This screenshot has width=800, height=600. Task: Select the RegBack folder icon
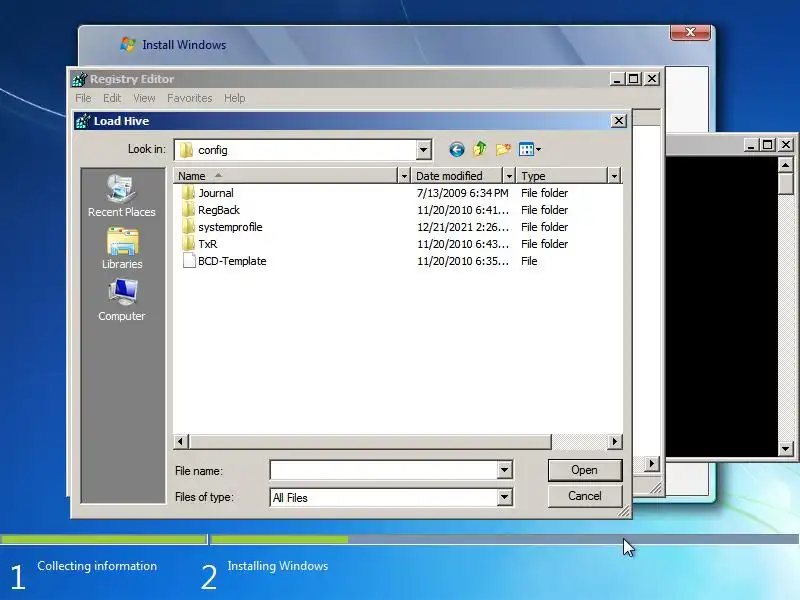(x=188, y=210)
